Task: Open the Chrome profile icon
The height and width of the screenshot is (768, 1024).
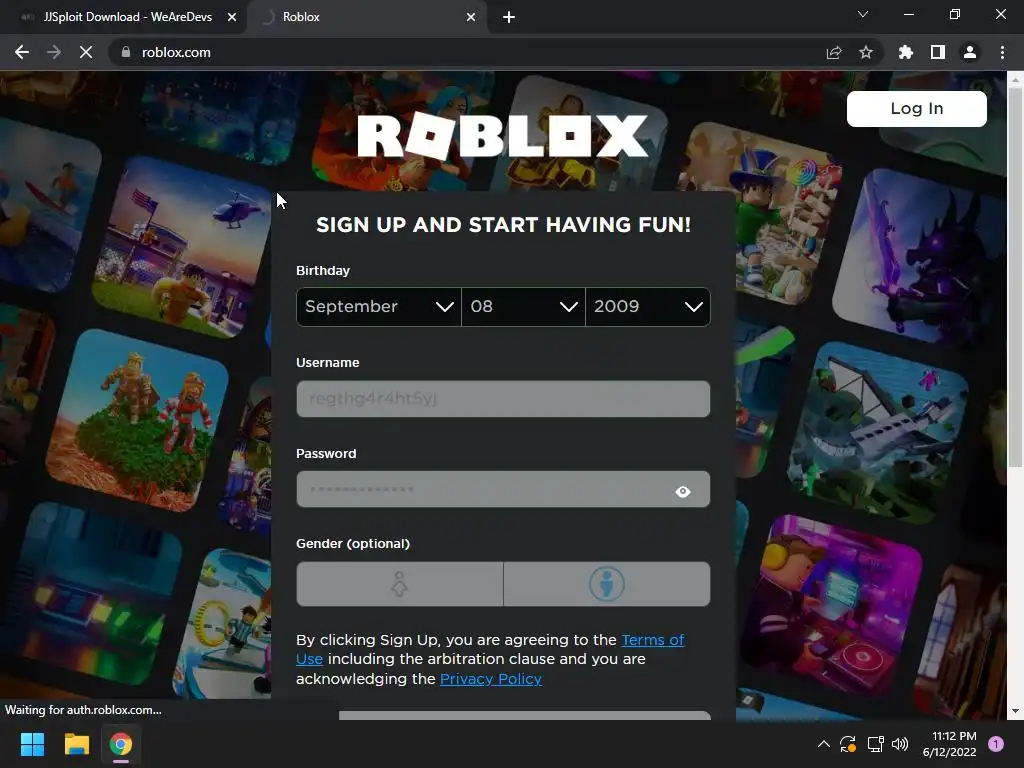Action: click(x=970, y=52)
